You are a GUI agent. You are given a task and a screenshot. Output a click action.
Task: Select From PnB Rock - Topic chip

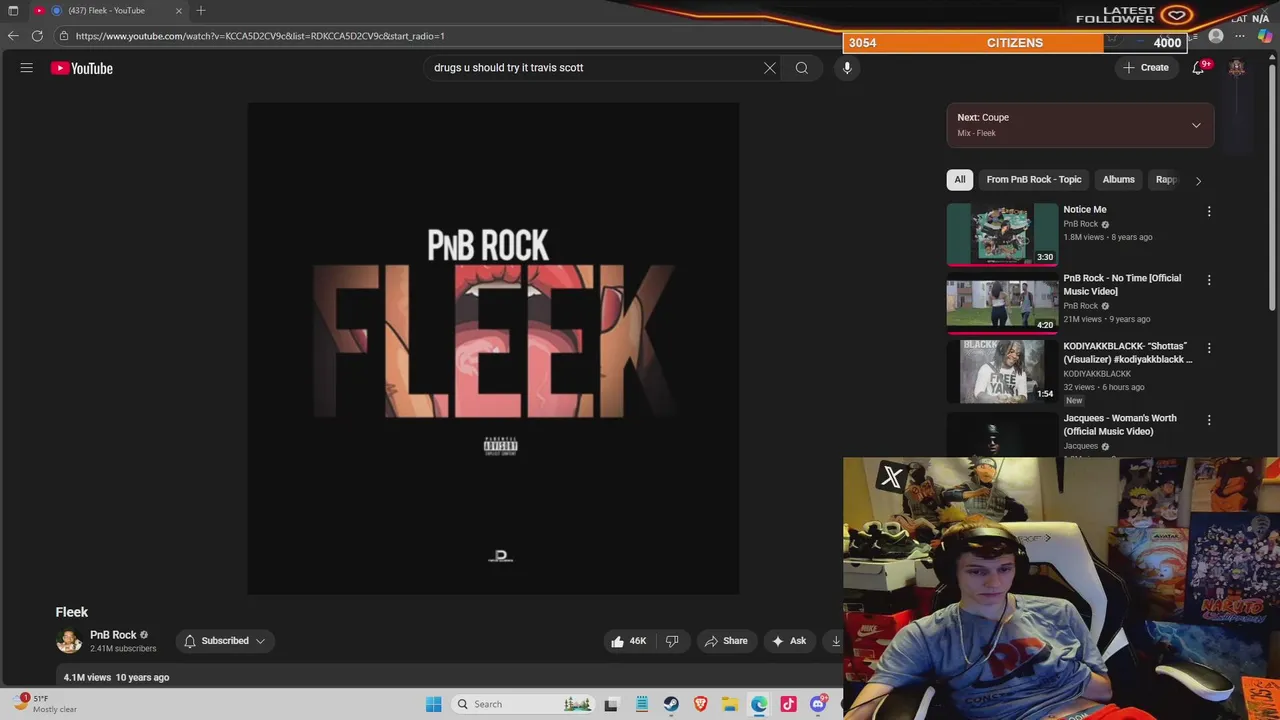(x=1034, y=180)
